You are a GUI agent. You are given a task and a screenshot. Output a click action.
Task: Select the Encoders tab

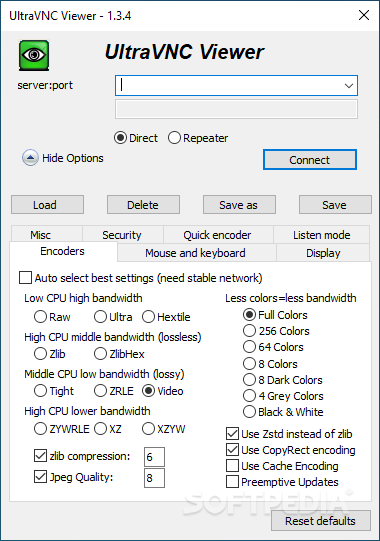[x=63, y=252]
